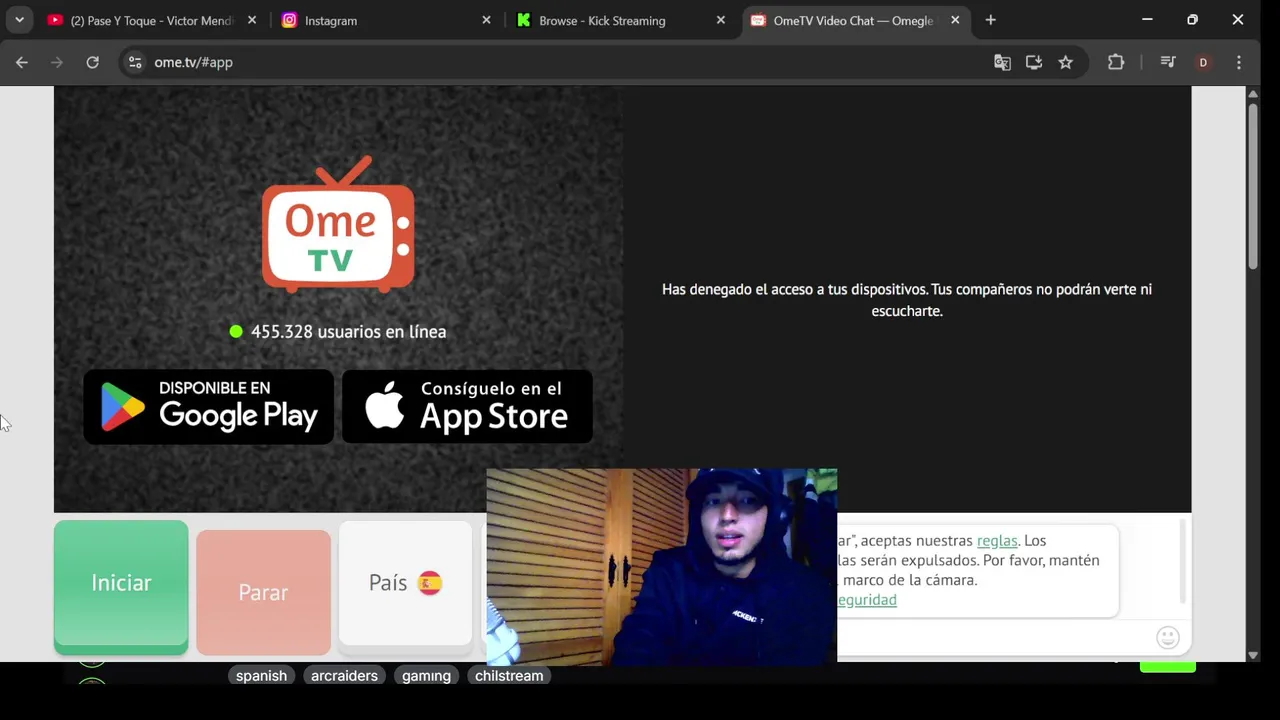Select the chilstream tag

click(x=509, y=676)
